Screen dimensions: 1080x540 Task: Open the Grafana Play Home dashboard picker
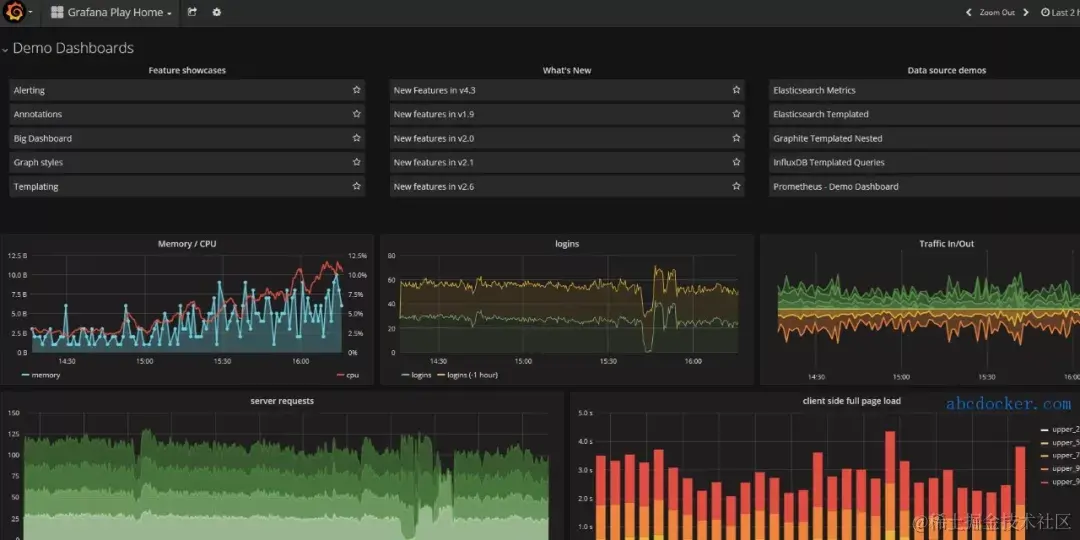111,12
